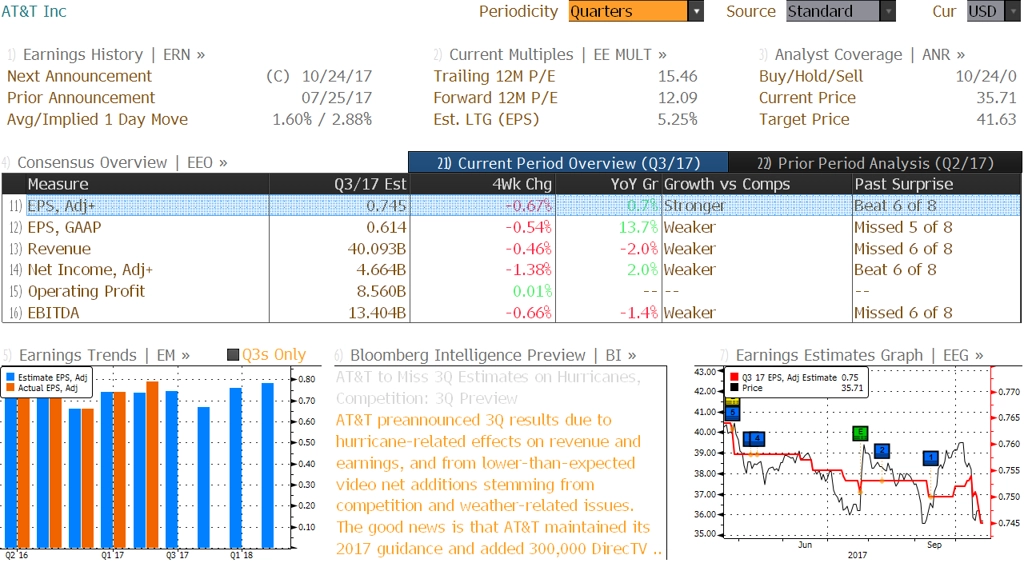Click the red Q3 17 EPS estimate swatch

tap(734, 378)
